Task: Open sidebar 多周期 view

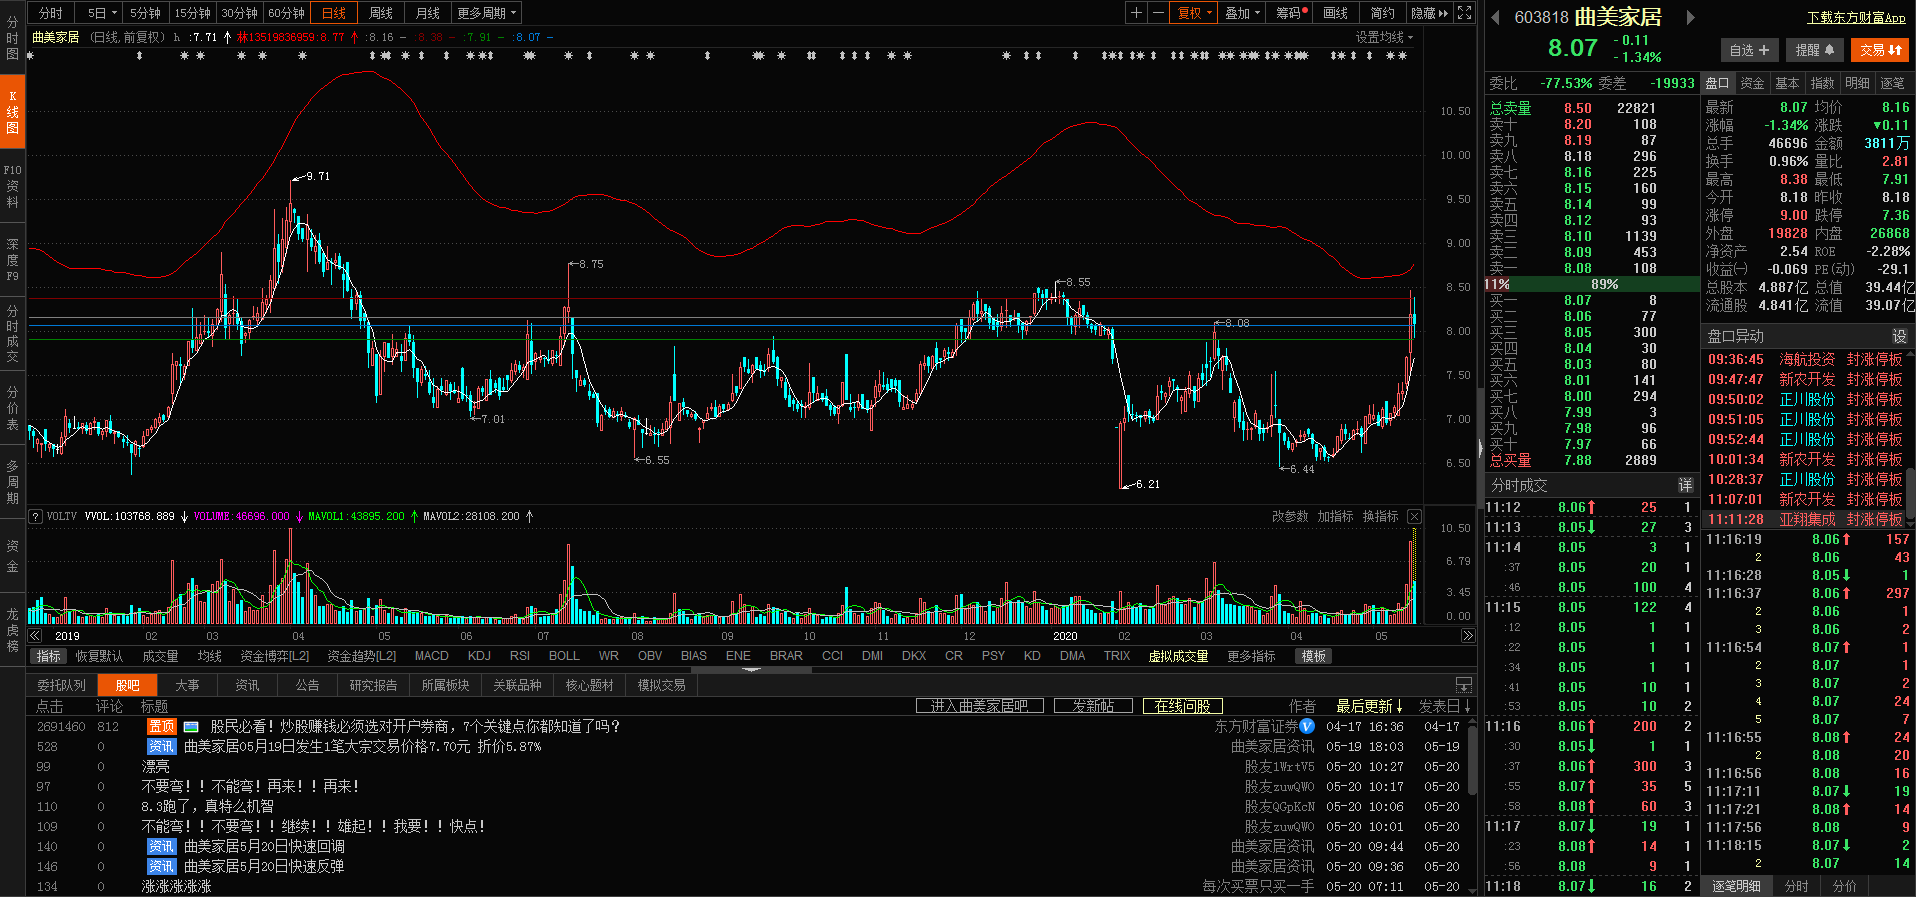Action: (12, 482)
